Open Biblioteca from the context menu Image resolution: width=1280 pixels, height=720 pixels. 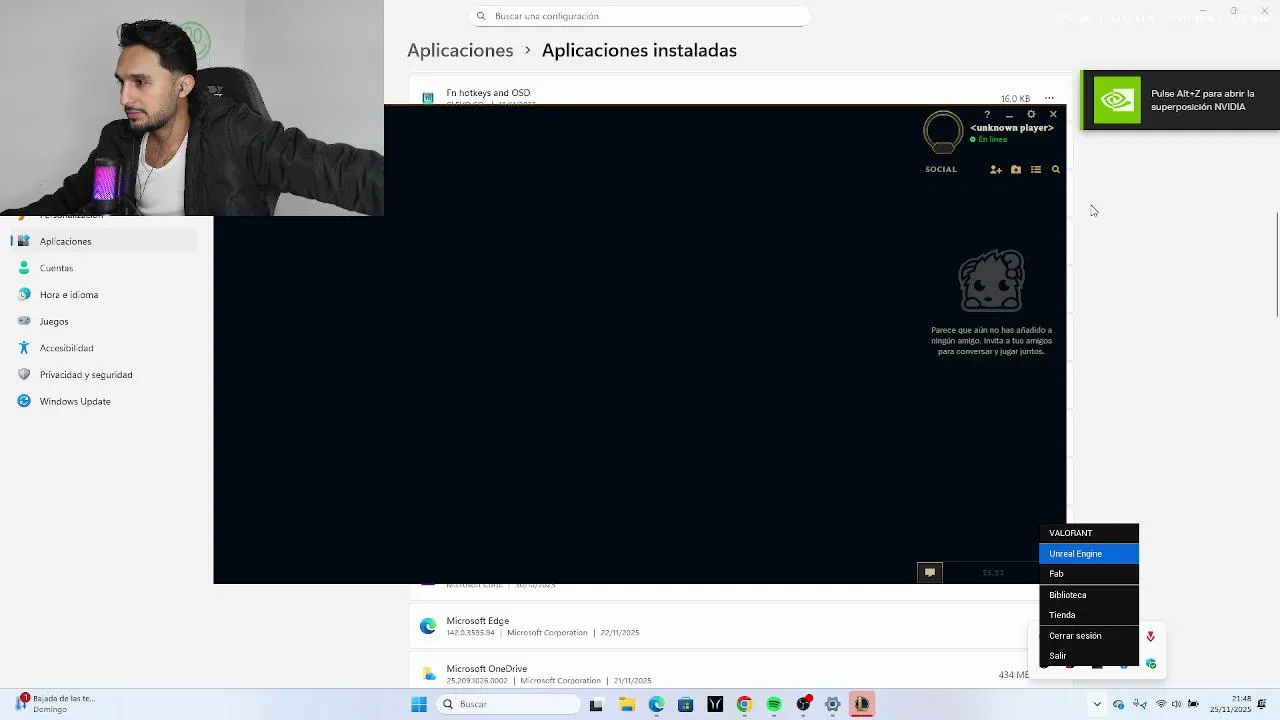(x=1089, y=595)
